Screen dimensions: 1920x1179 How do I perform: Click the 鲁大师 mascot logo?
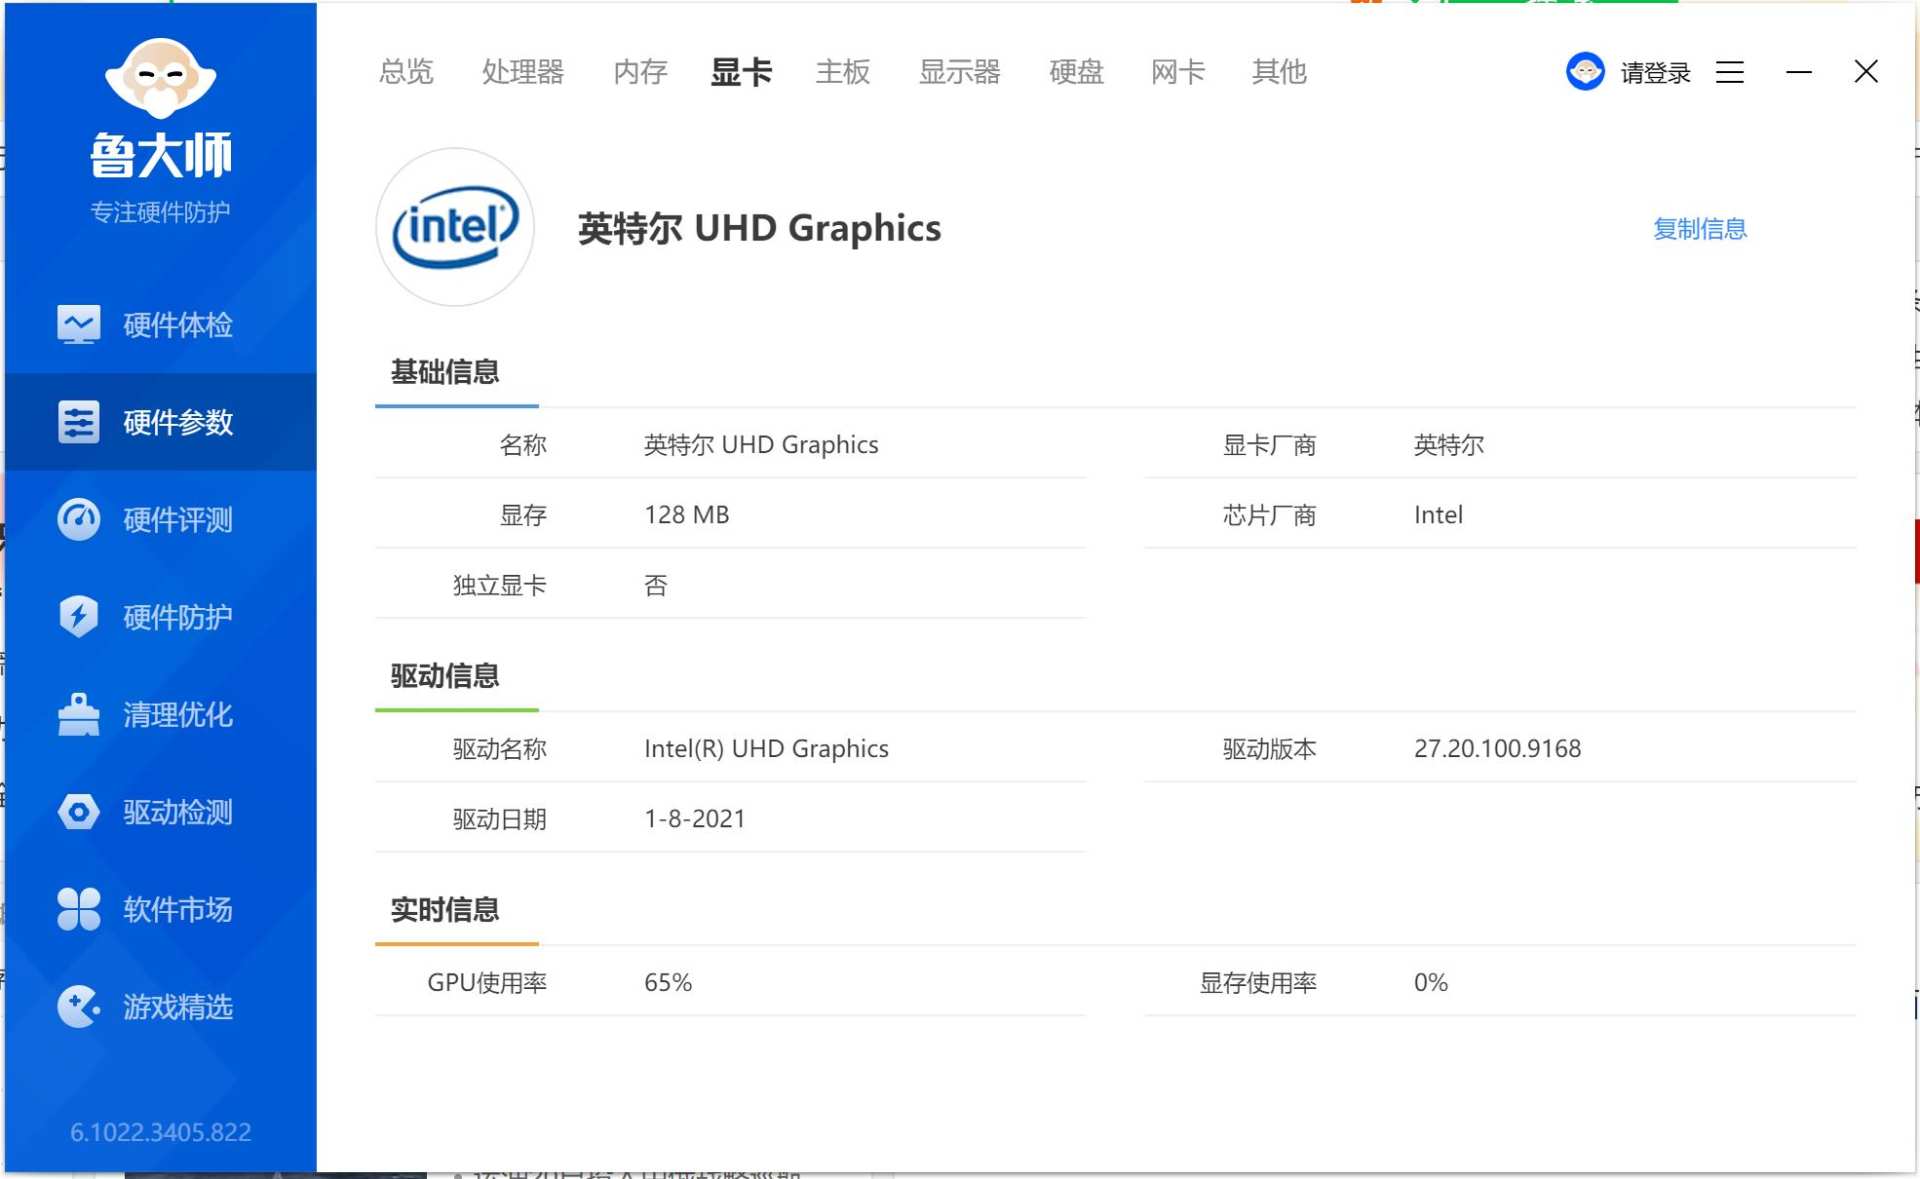click(160, 78)
